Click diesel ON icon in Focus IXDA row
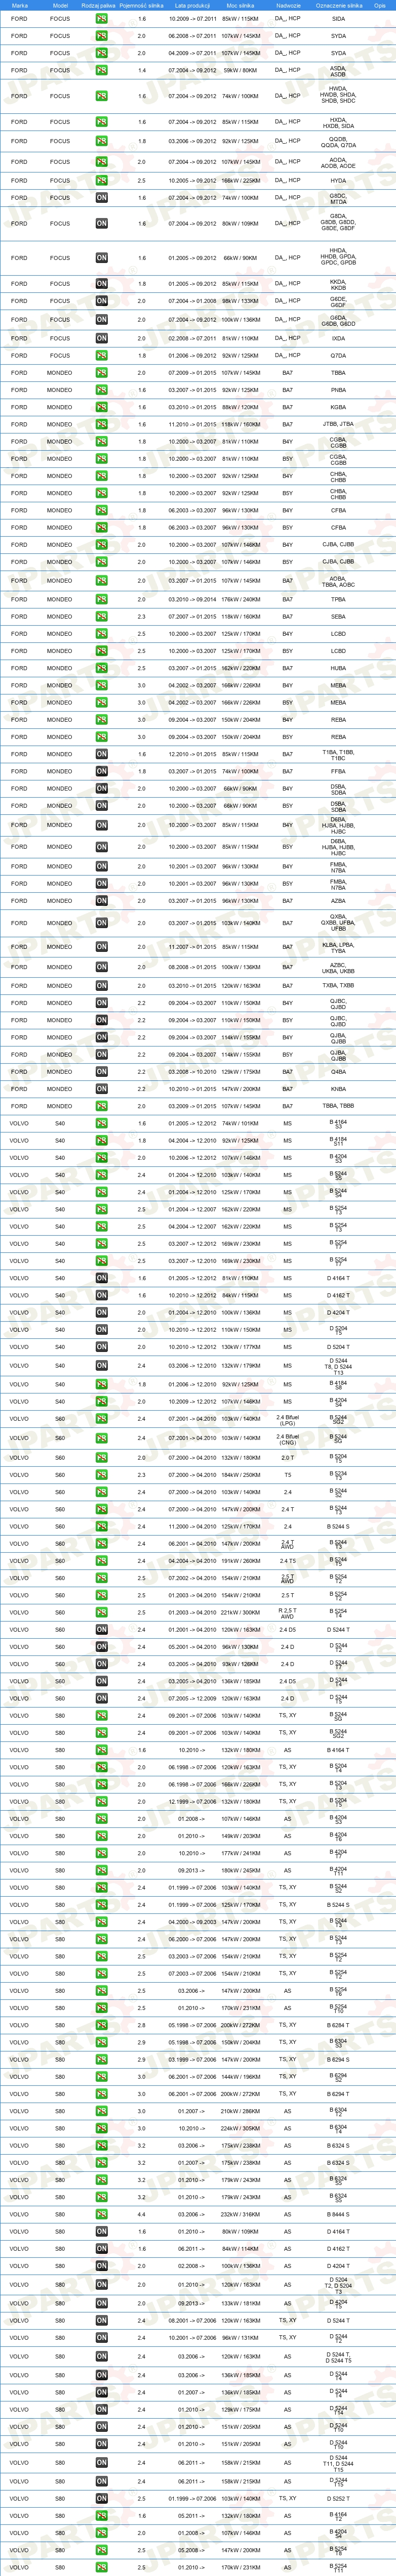396x2576 pixels. (x=101, y=338)
